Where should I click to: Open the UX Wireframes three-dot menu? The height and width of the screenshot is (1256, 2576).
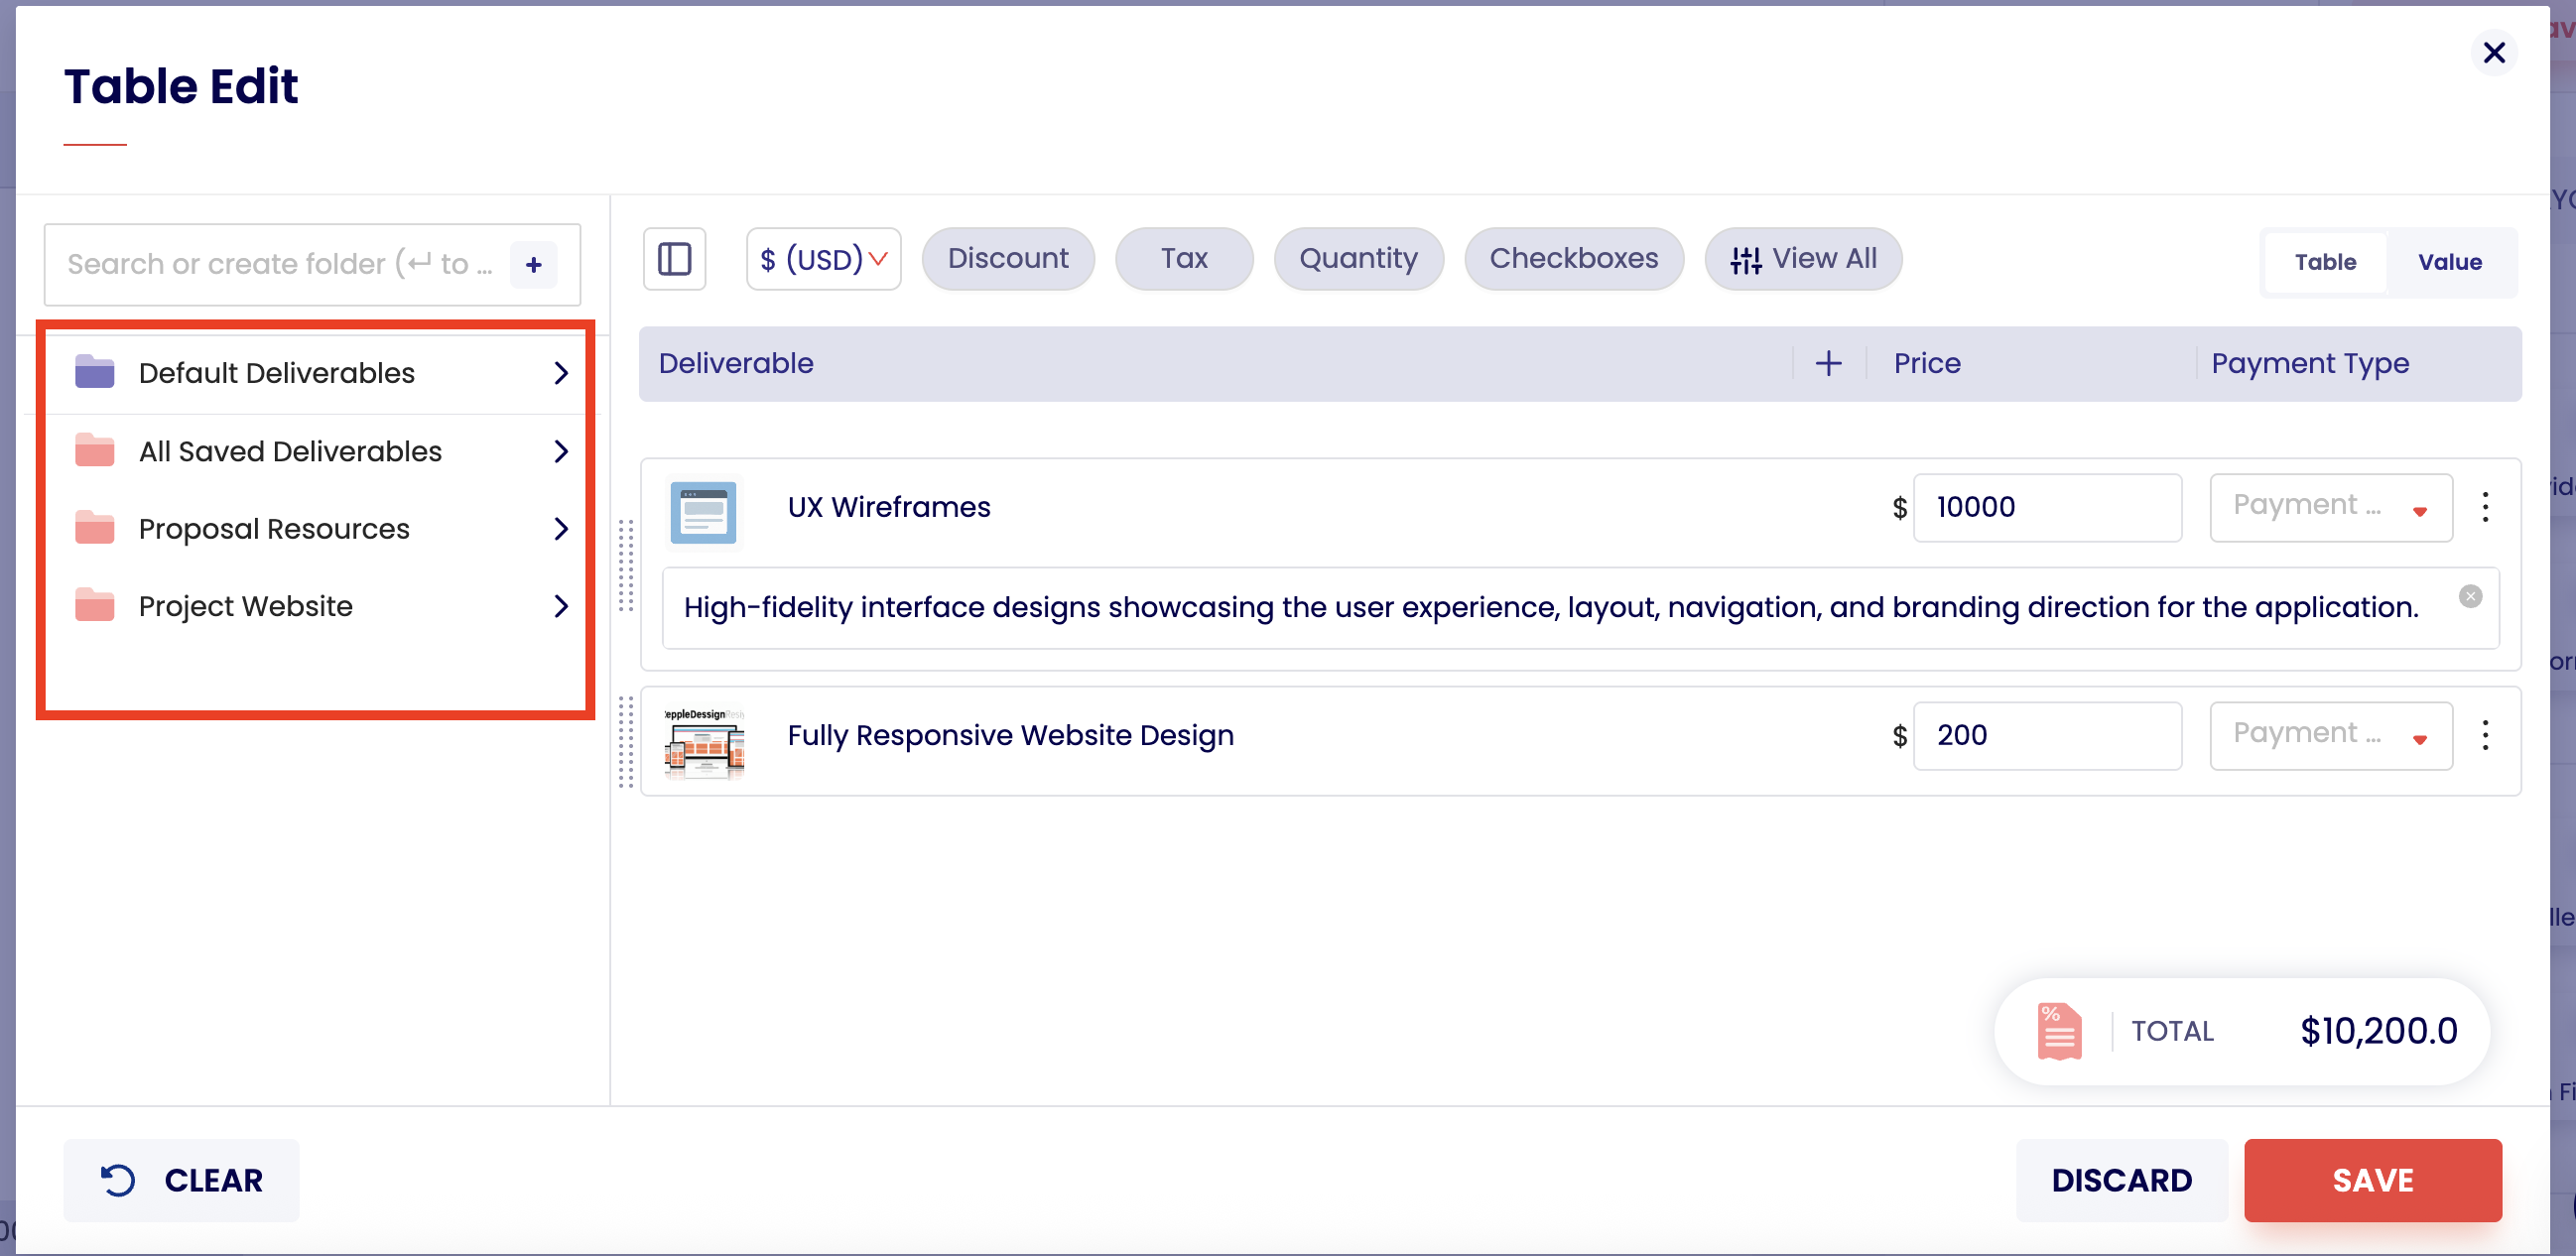coord(2485,507)
